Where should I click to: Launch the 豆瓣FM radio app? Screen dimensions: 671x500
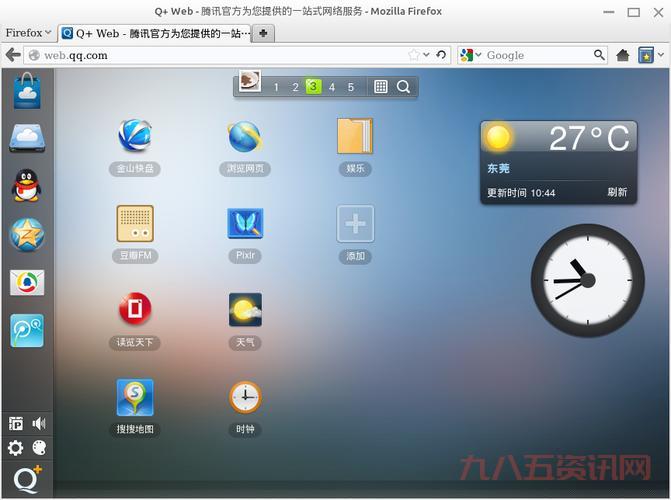point(135,223)
